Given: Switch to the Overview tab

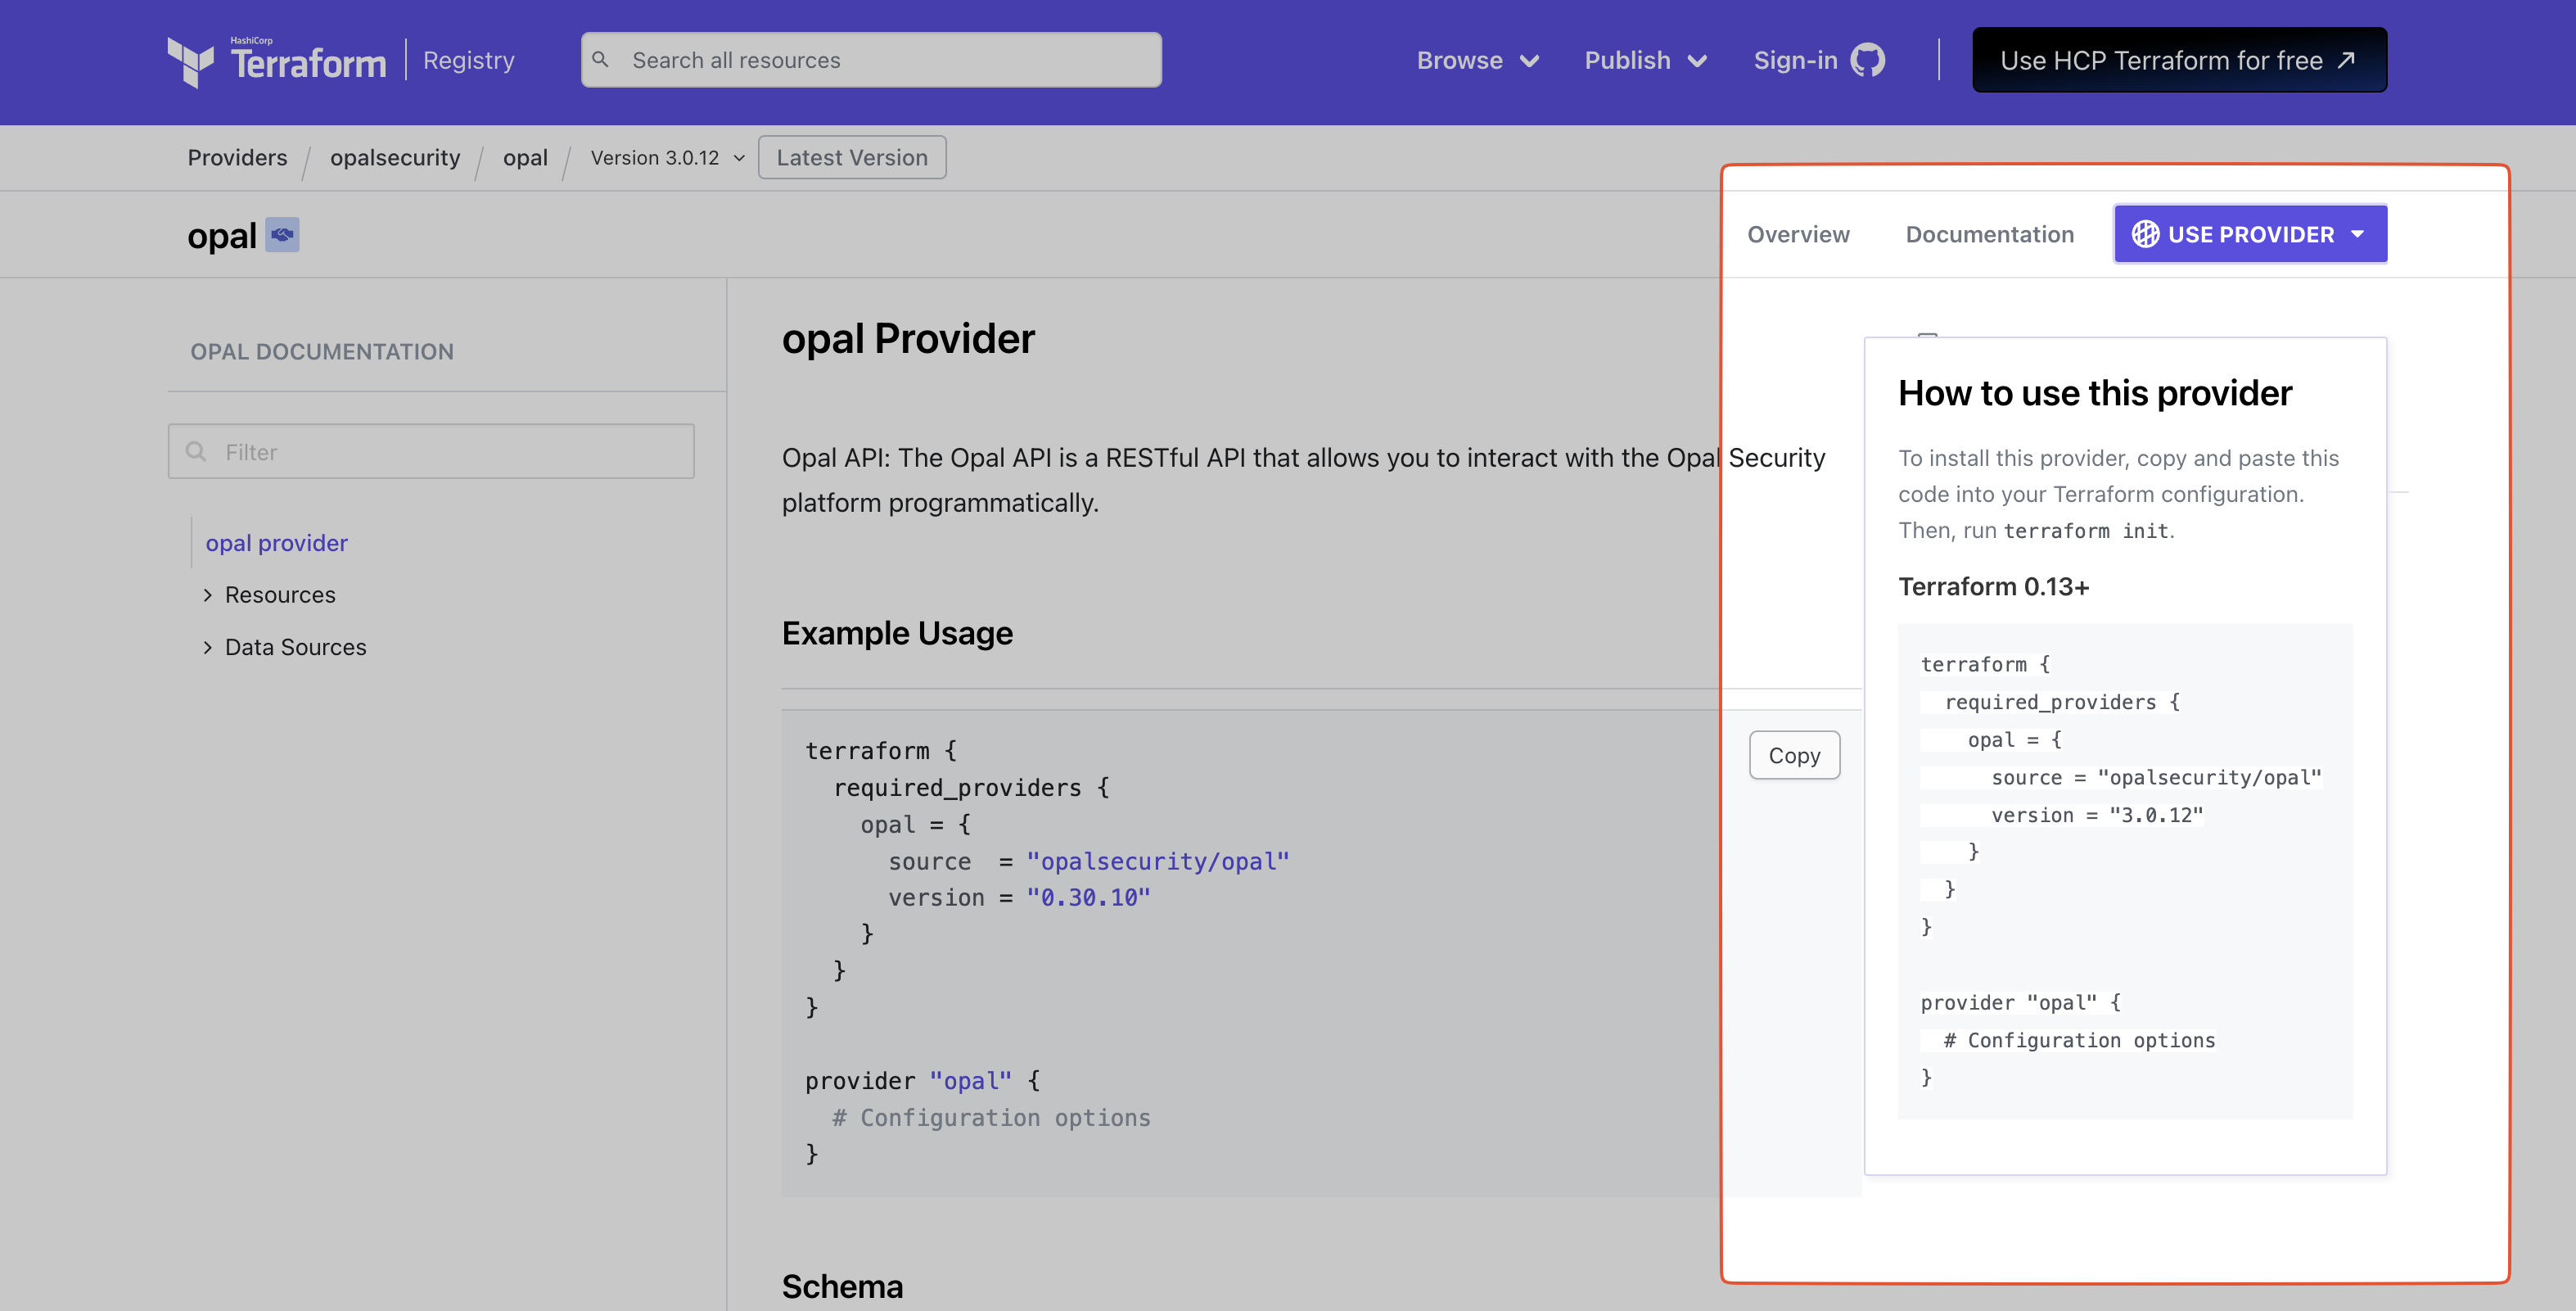Looking at the screenshot, I should click(1798, 234).
